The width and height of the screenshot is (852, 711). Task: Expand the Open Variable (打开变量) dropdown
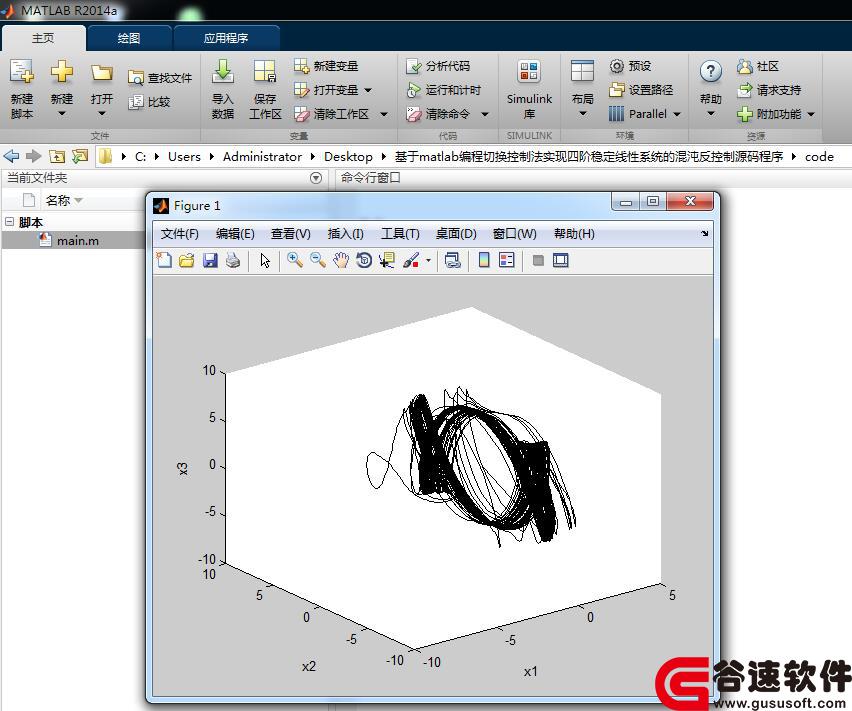coord(368,90)
